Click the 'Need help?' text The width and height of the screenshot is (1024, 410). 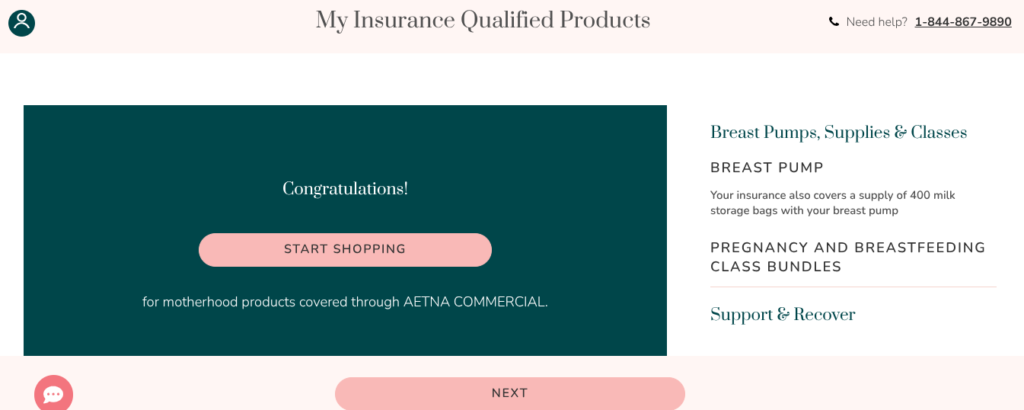tap(876, 22)
